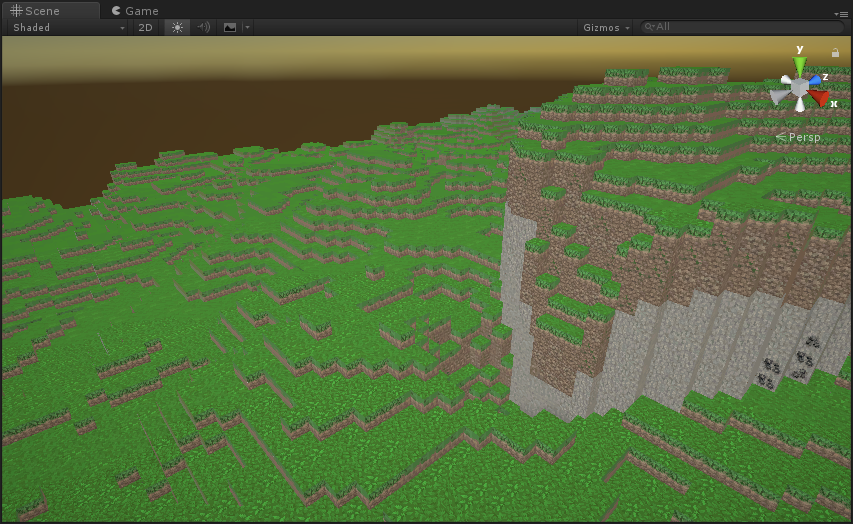Toggle scene lighting sun icon
This screenshot has width=853, height=524.
[177, 27]
